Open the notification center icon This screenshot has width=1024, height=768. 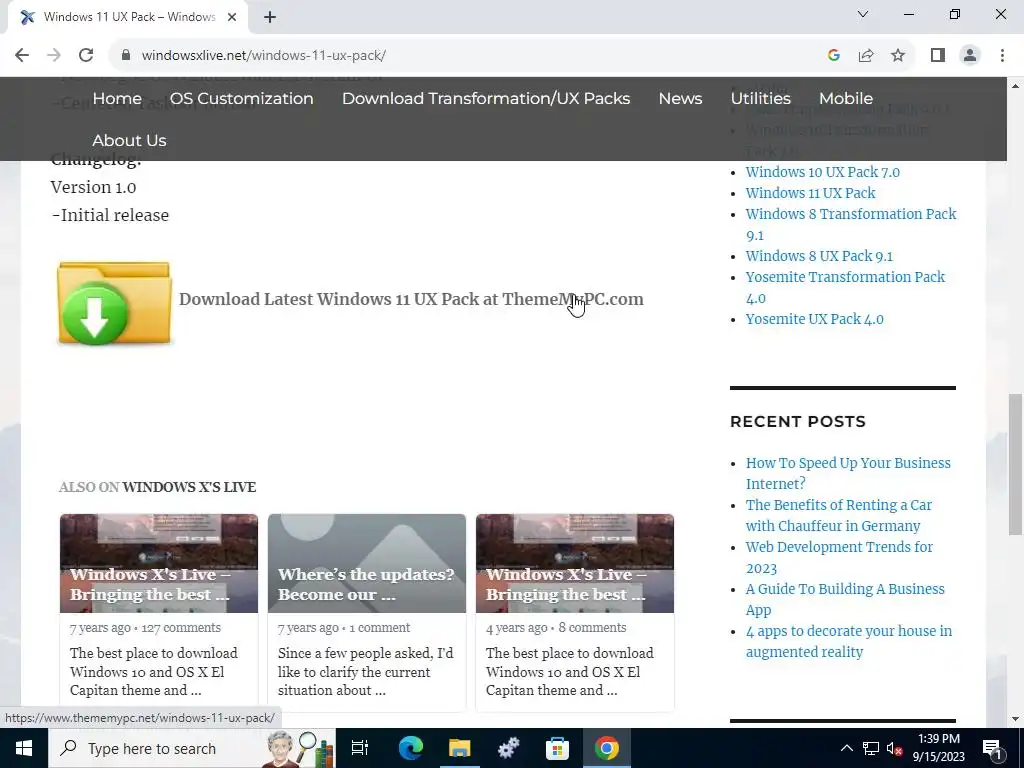tap(992, 748)
